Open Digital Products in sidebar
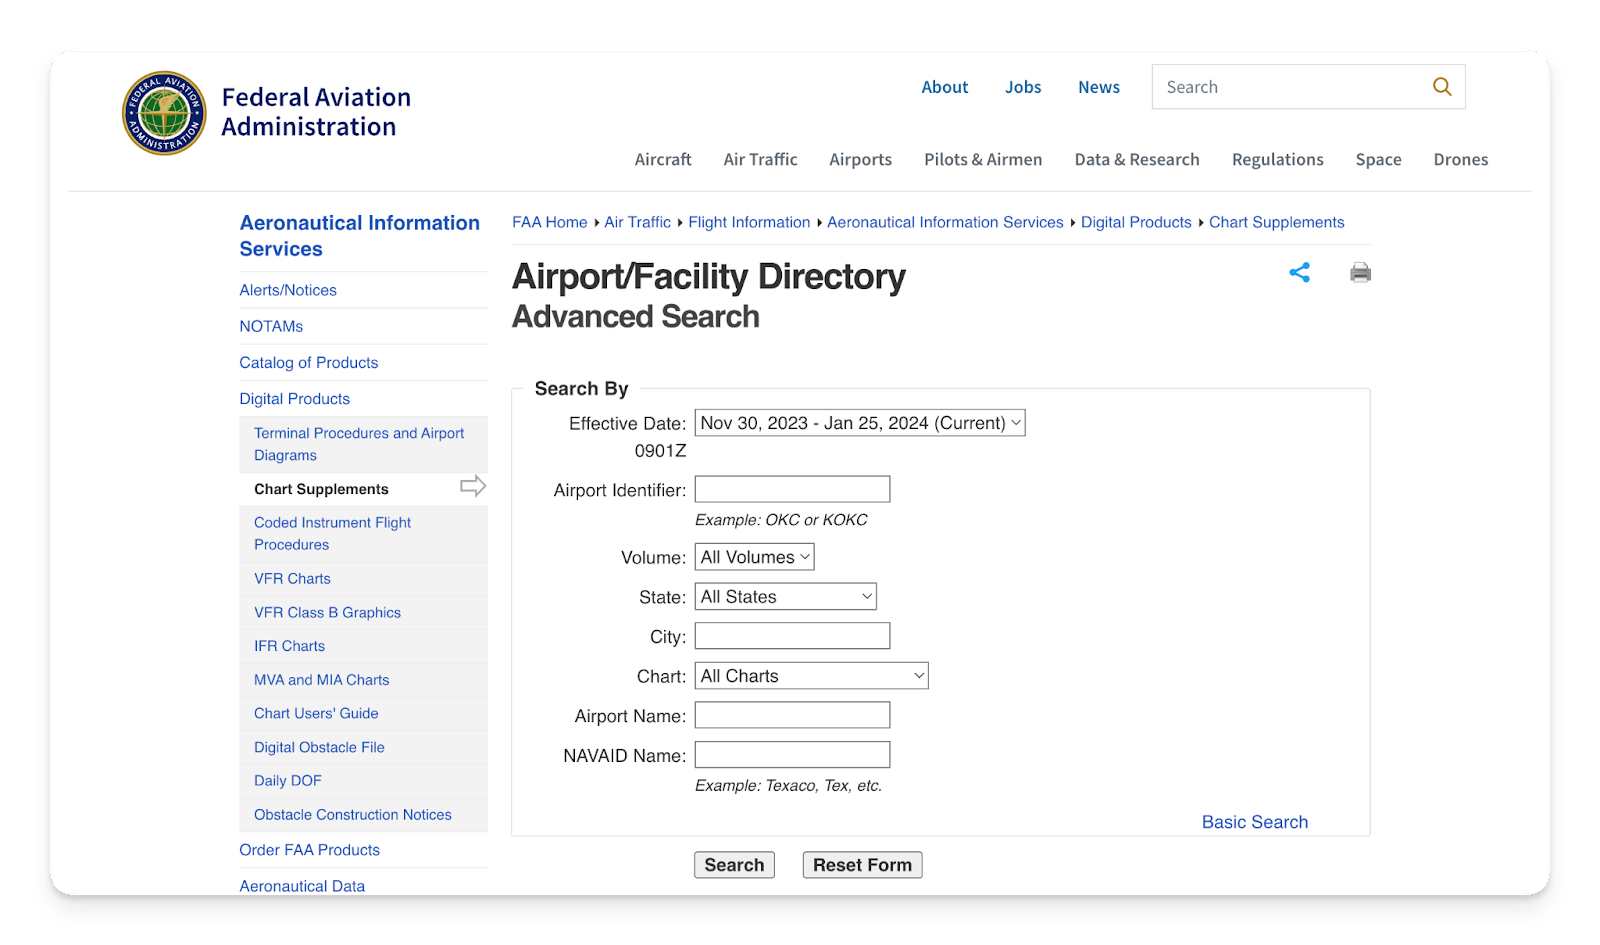The width and height of the screenshot is (1600, 945). pos(295,399)
